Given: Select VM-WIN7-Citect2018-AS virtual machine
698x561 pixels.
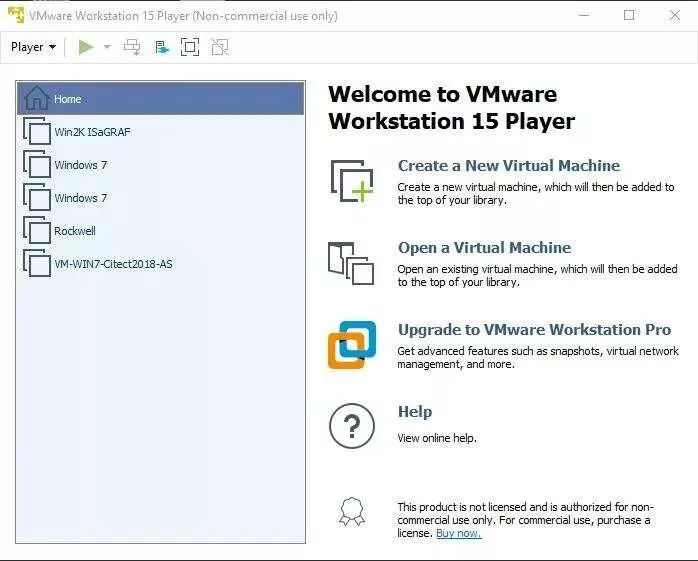Looking at the screenshot, I should [161, 264].
